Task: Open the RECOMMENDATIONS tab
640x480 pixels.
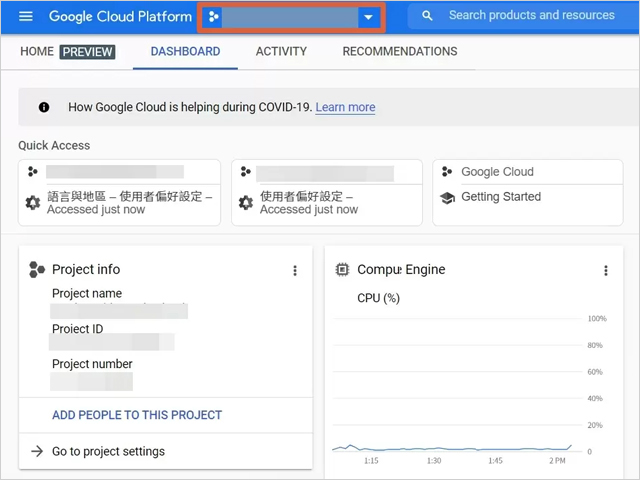Action: tap(399, 52)
